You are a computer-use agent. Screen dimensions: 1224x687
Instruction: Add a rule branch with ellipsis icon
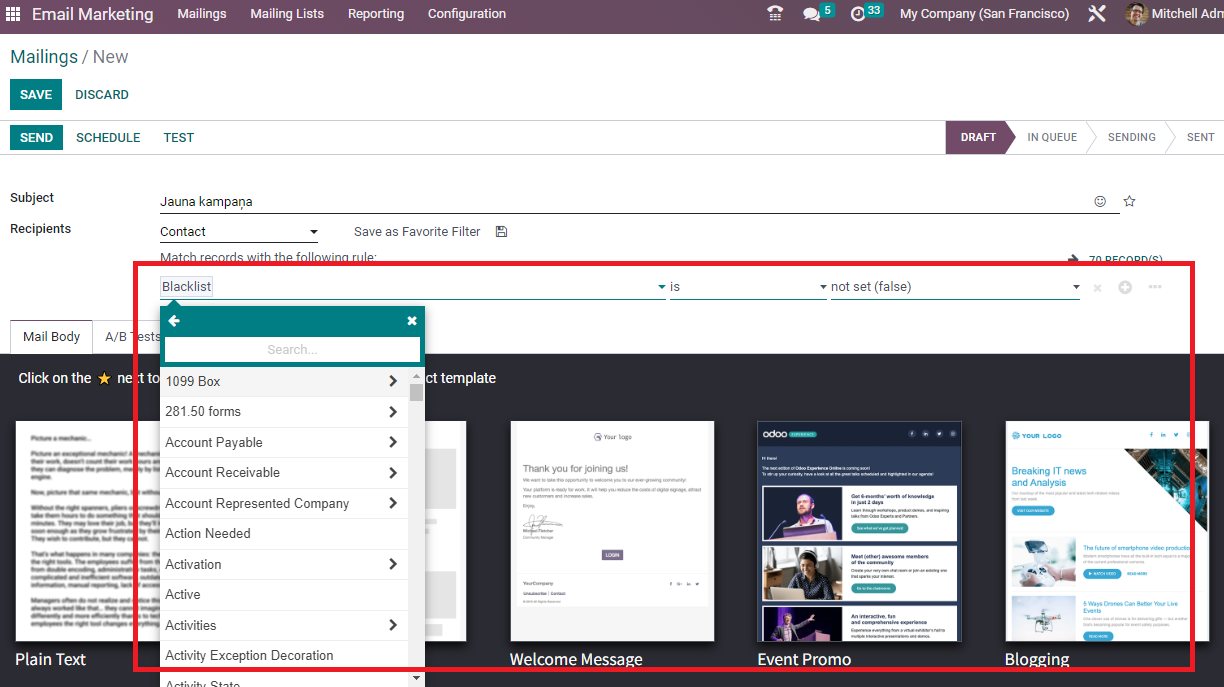click(1155, 287)
